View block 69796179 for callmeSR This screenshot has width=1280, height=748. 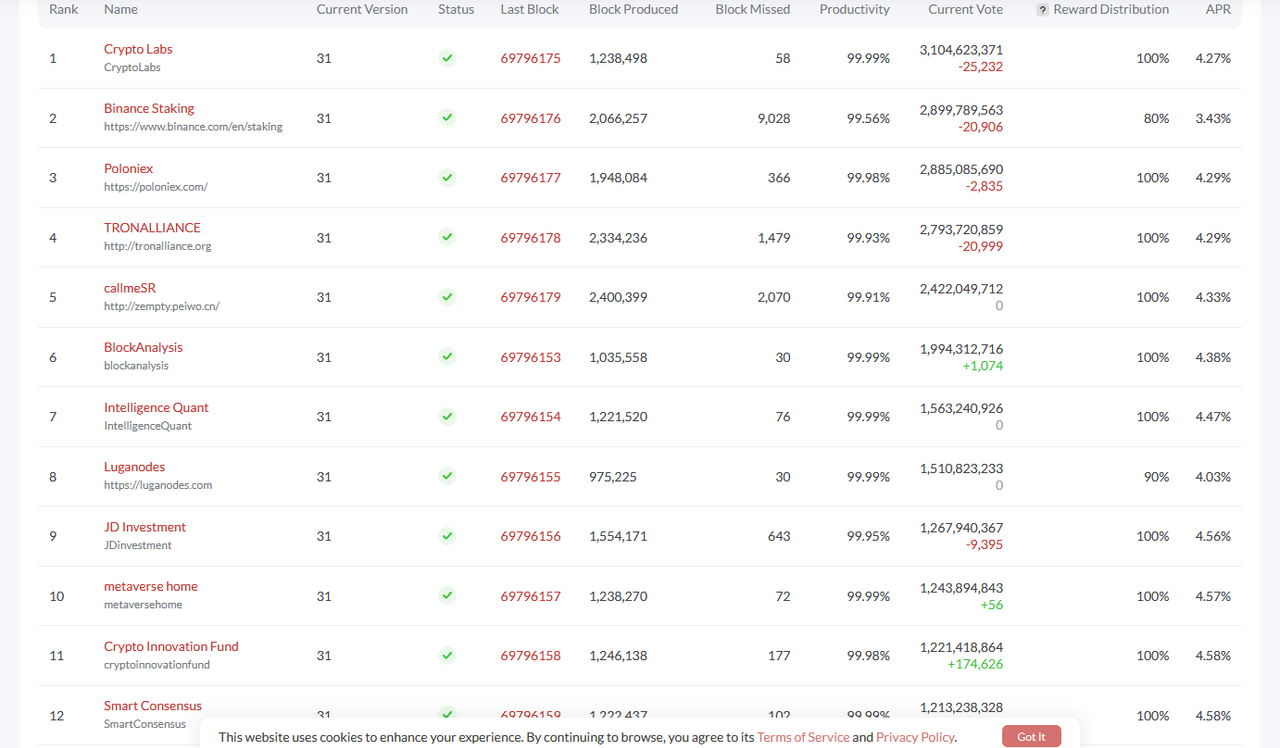pos(531,297)
